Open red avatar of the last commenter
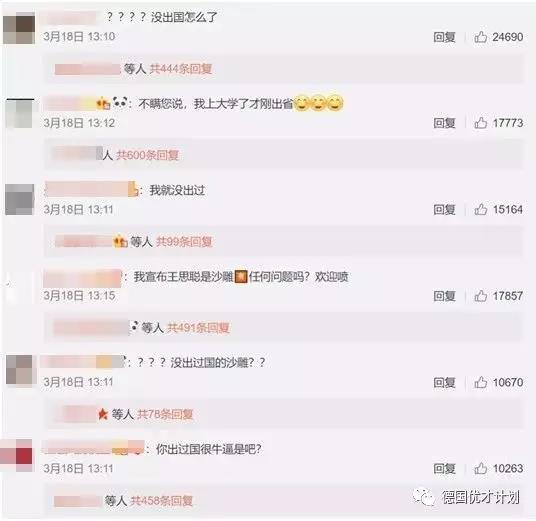Image resolution: width=536 pixels, height=521 pixels. pos(16,456)
